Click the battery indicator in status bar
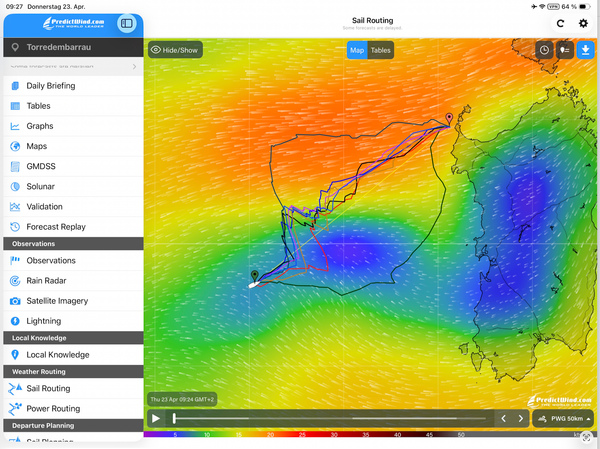The image size is (600, 449). pos(585,7)
